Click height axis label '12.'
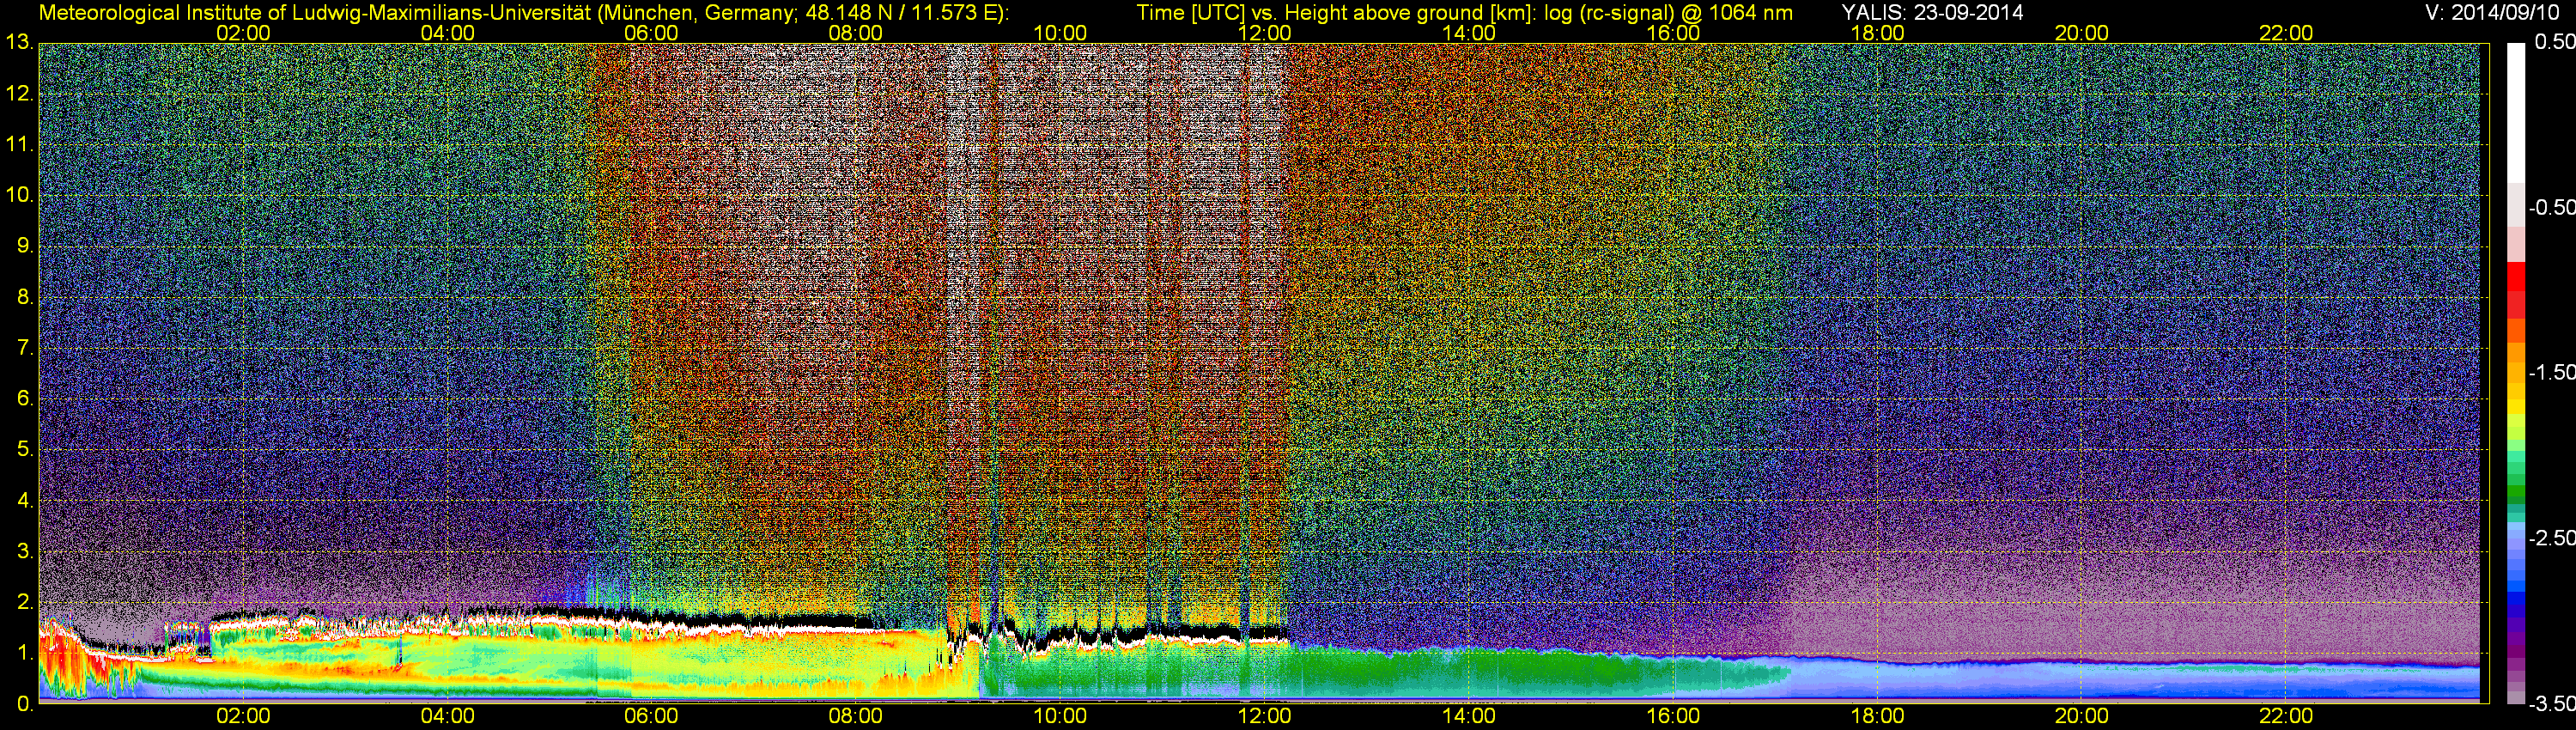2576x730 pixels. click(20, 94)
